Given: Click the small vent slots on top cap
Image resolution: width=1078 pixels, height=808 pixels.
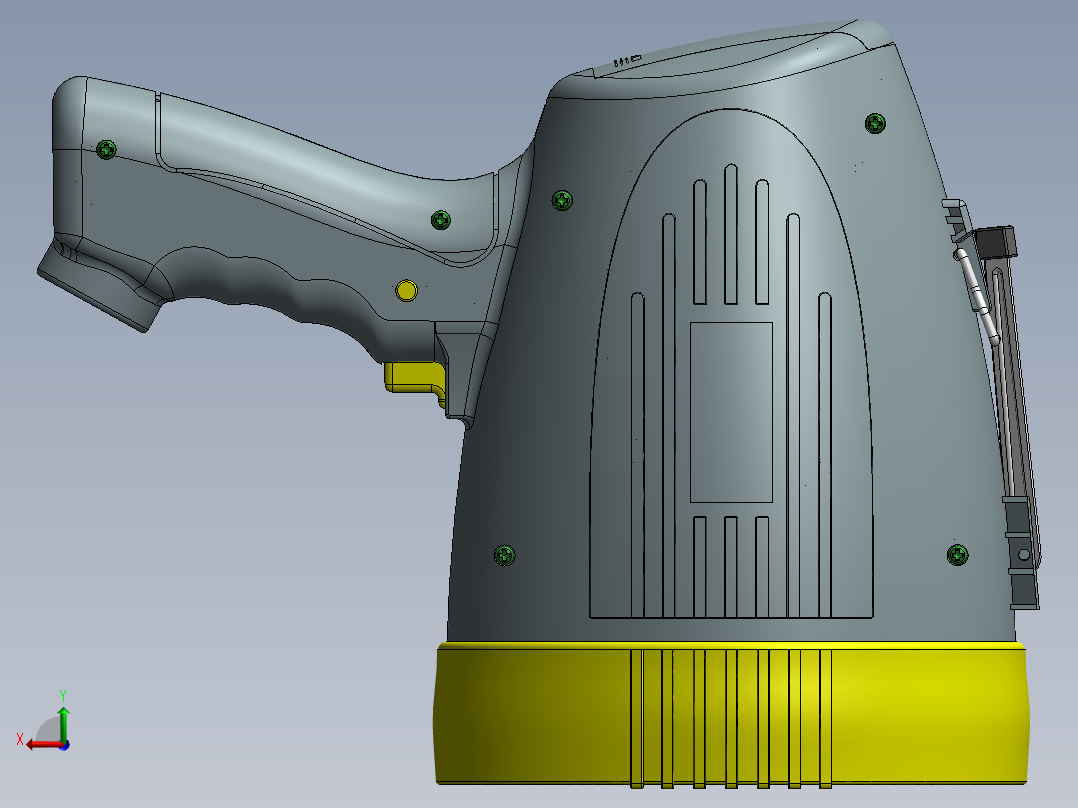Looking at the screenshot, I should click(626, 61).
